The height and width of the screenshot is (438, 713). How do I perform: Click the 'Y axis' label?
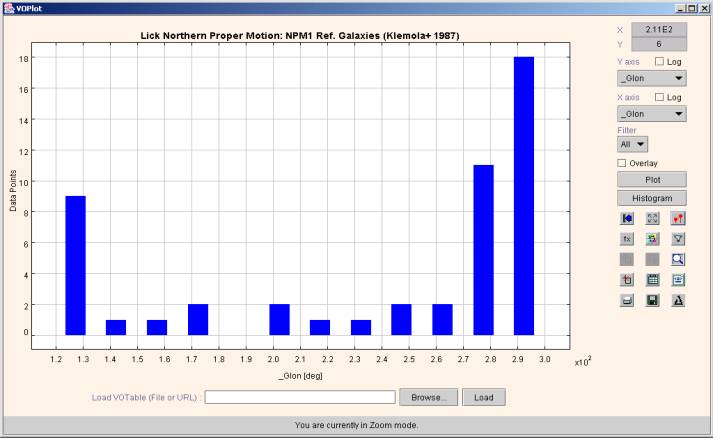click(x=628, y=62)
